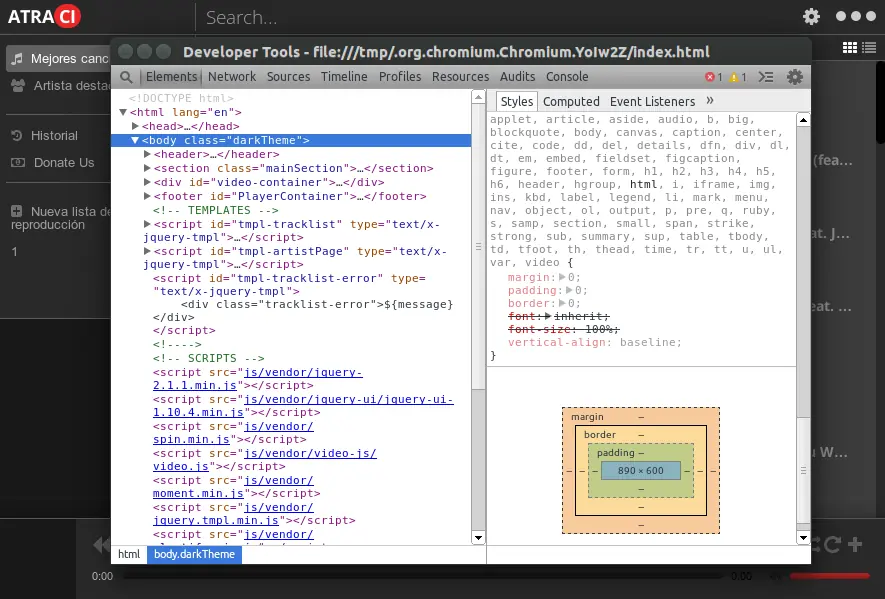Switch to the Timeline tab
The width and height of the screenshot is (885, 599).
pos(344,77)
